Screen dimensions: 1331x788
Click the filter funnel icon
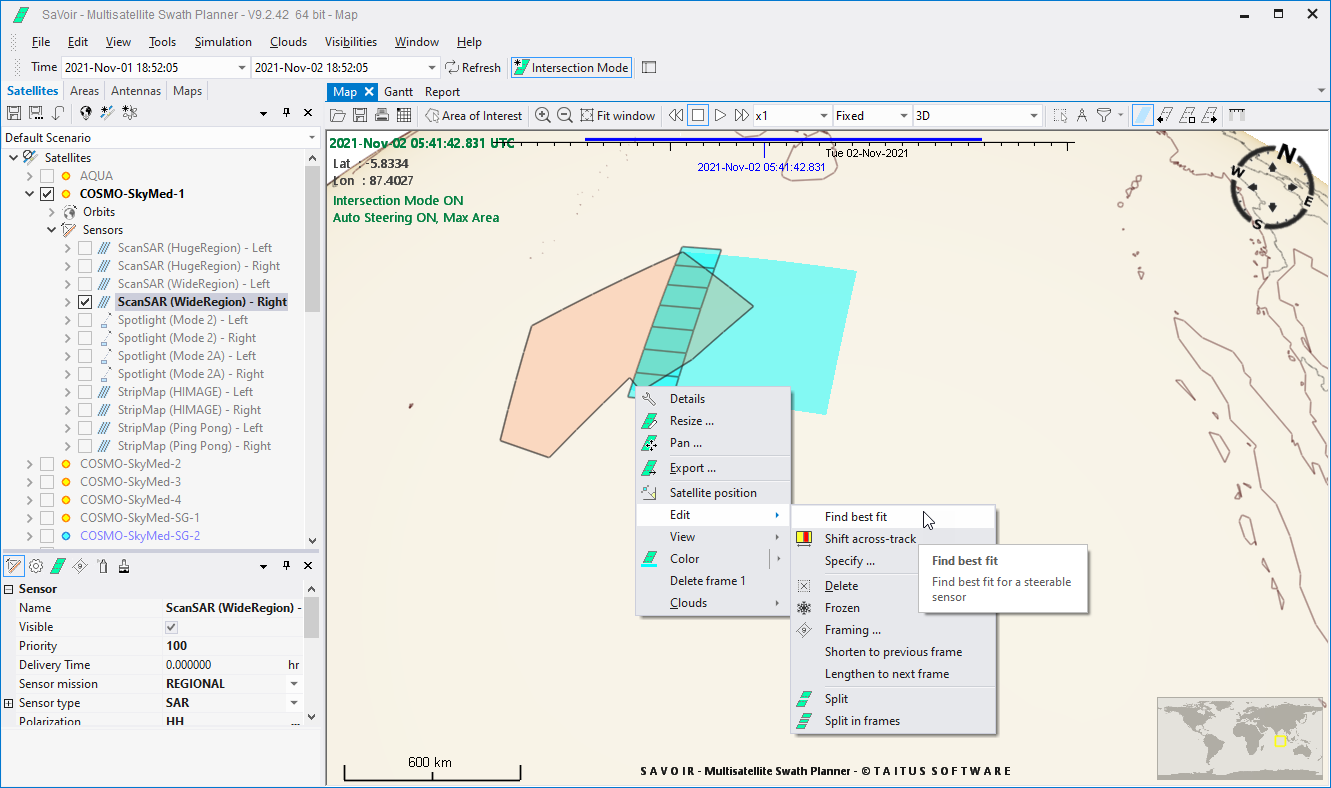(1104, 116)
